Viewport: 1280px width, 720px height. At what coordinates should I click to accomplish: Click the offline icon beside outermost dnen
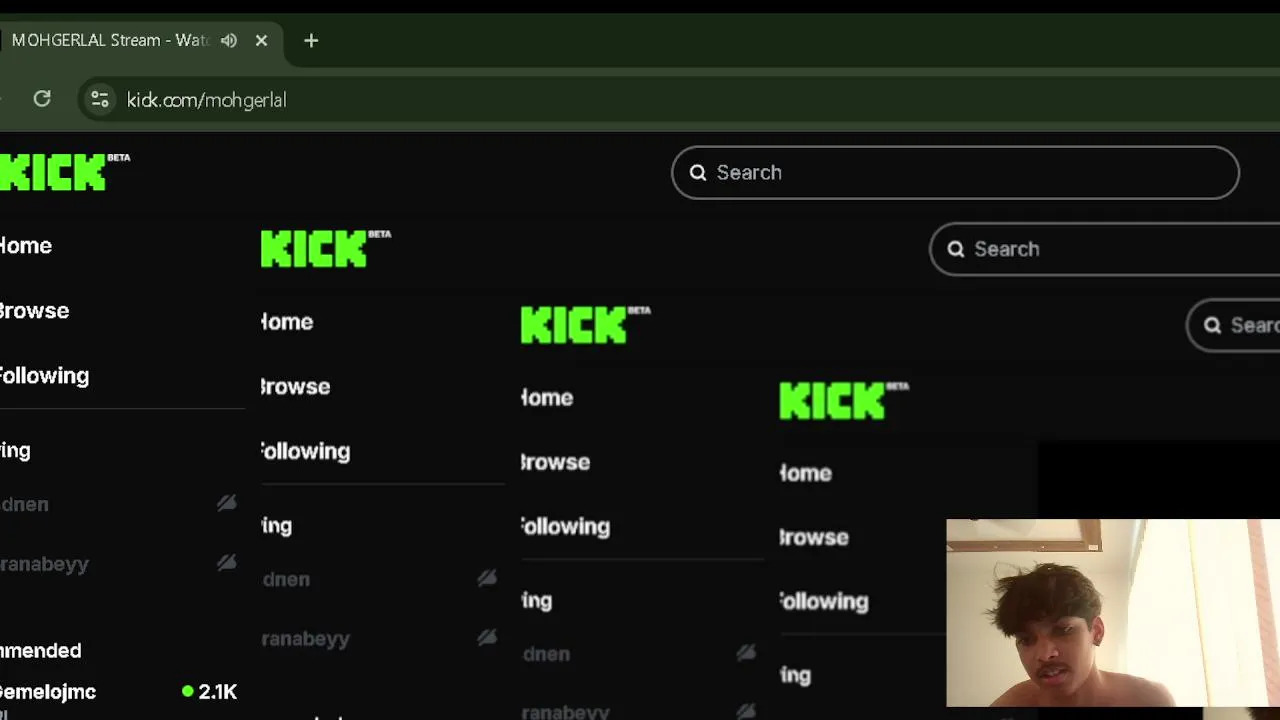click(227, 503)
